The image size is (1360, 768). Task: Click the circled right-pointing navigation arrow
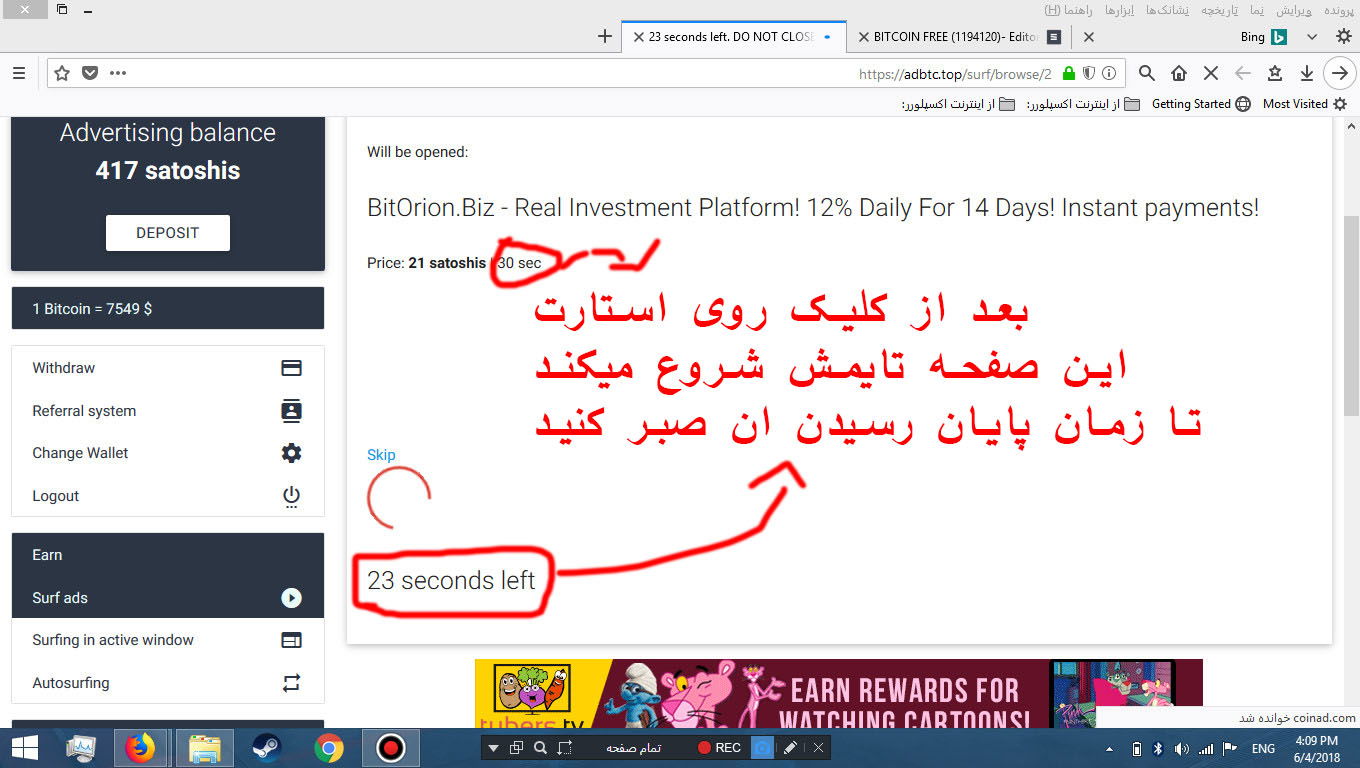coord(1339,73)
